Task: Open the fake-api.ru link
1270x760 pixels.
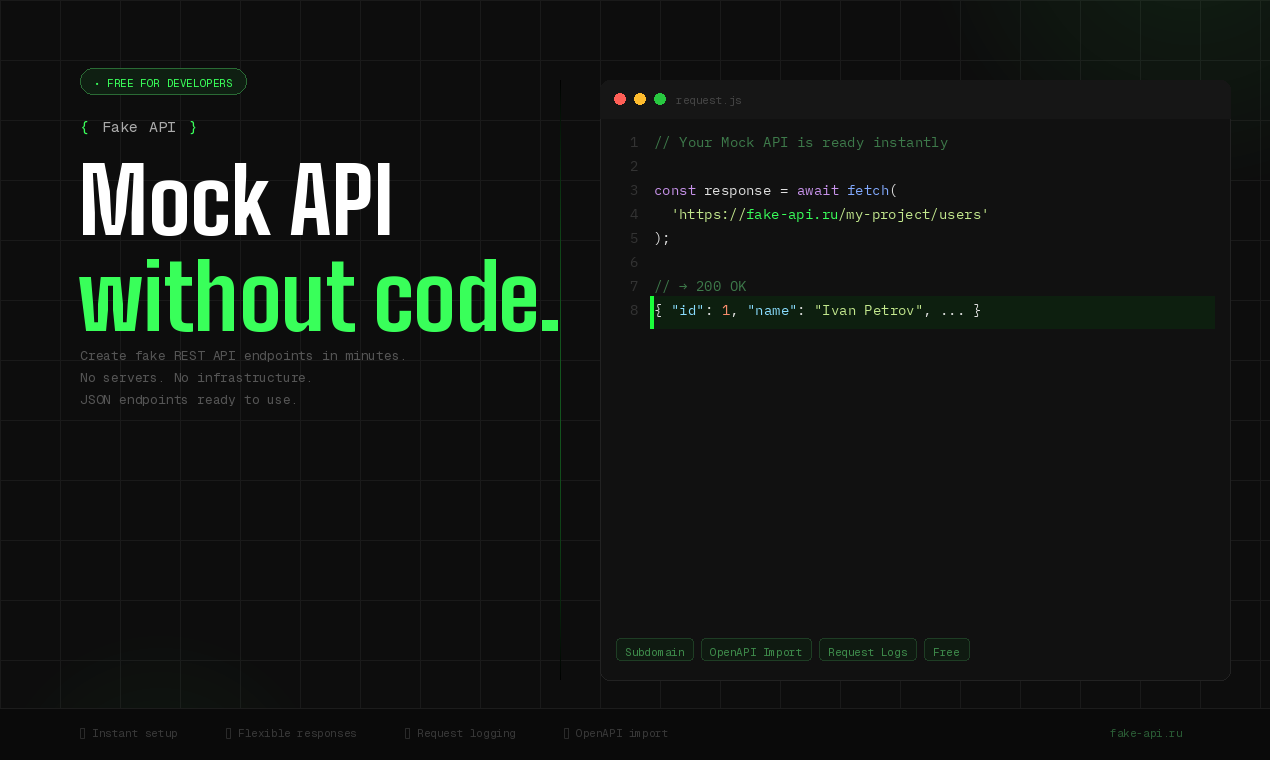Action: click(1146, 732)
